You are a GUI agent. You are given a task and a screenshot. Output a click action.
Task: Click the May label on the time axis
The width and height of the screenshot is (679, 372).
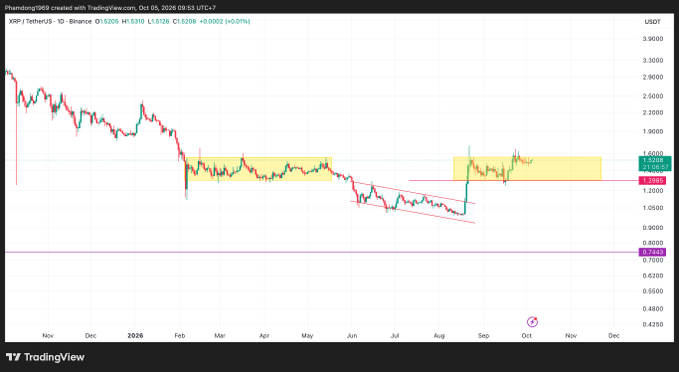coord(307,336)
